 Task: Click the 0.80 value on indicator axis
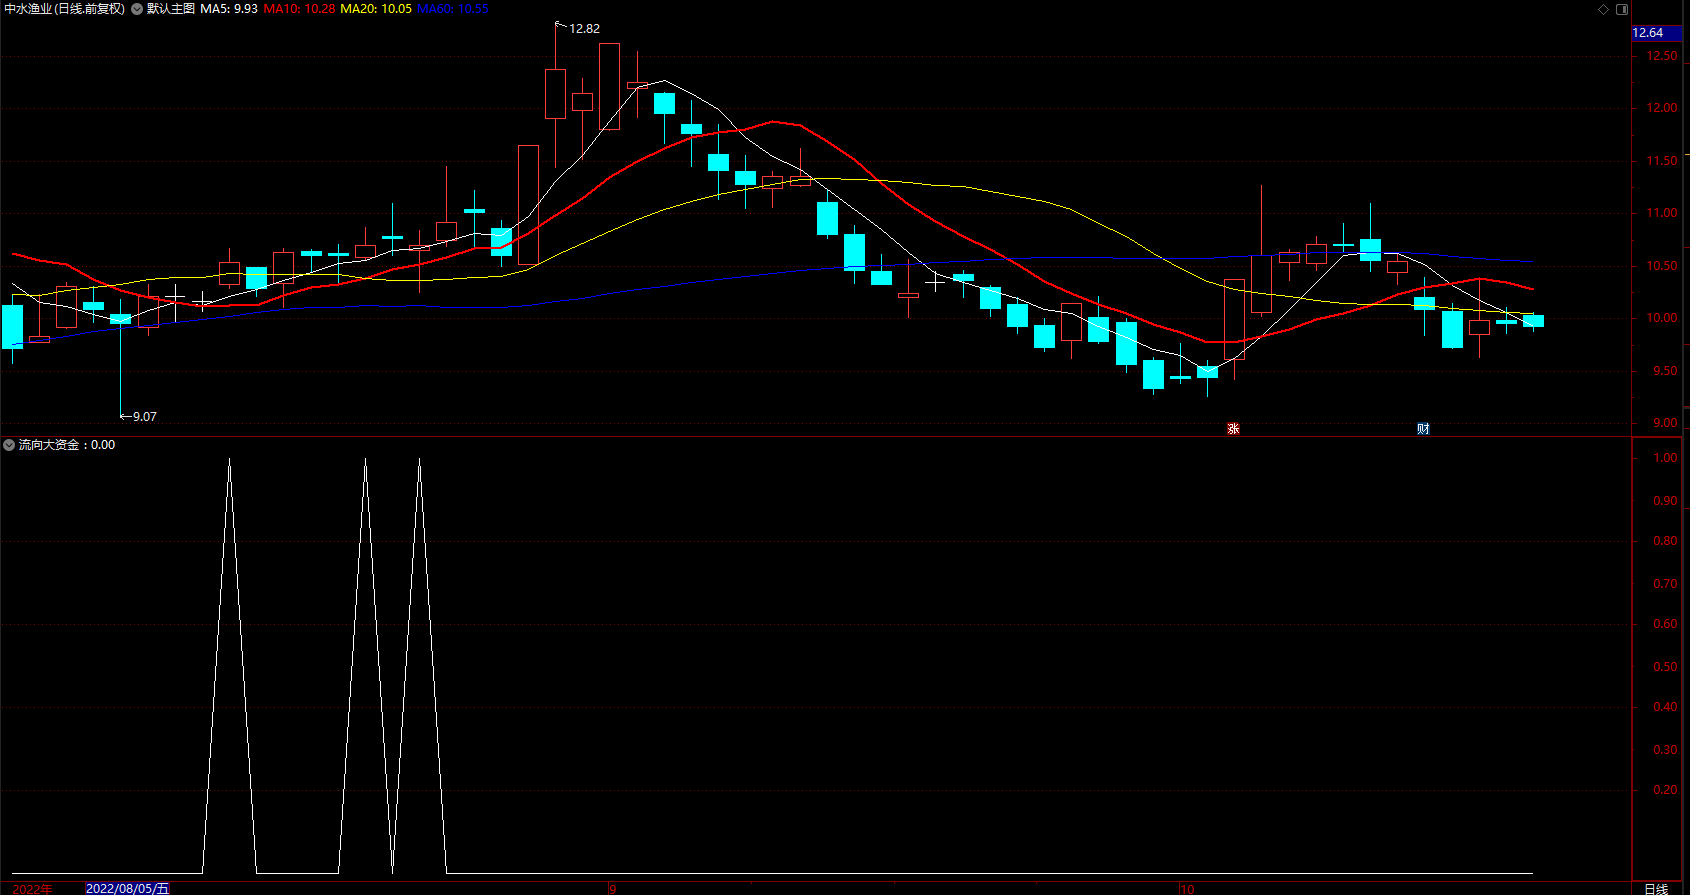(1665, 541)
